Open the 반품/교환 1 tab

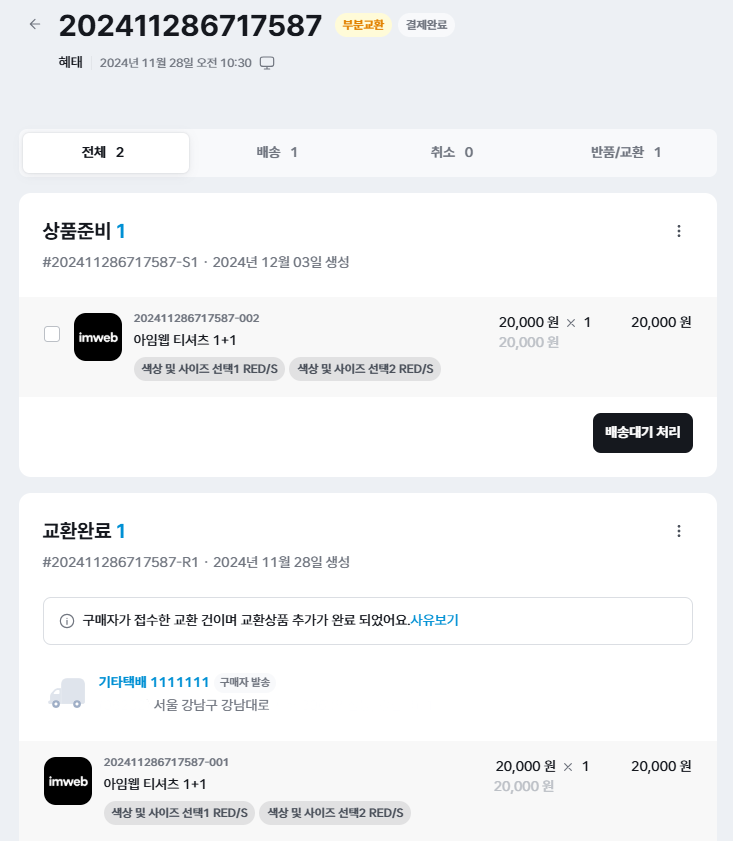pyautogui.click(x=626, y=153)
